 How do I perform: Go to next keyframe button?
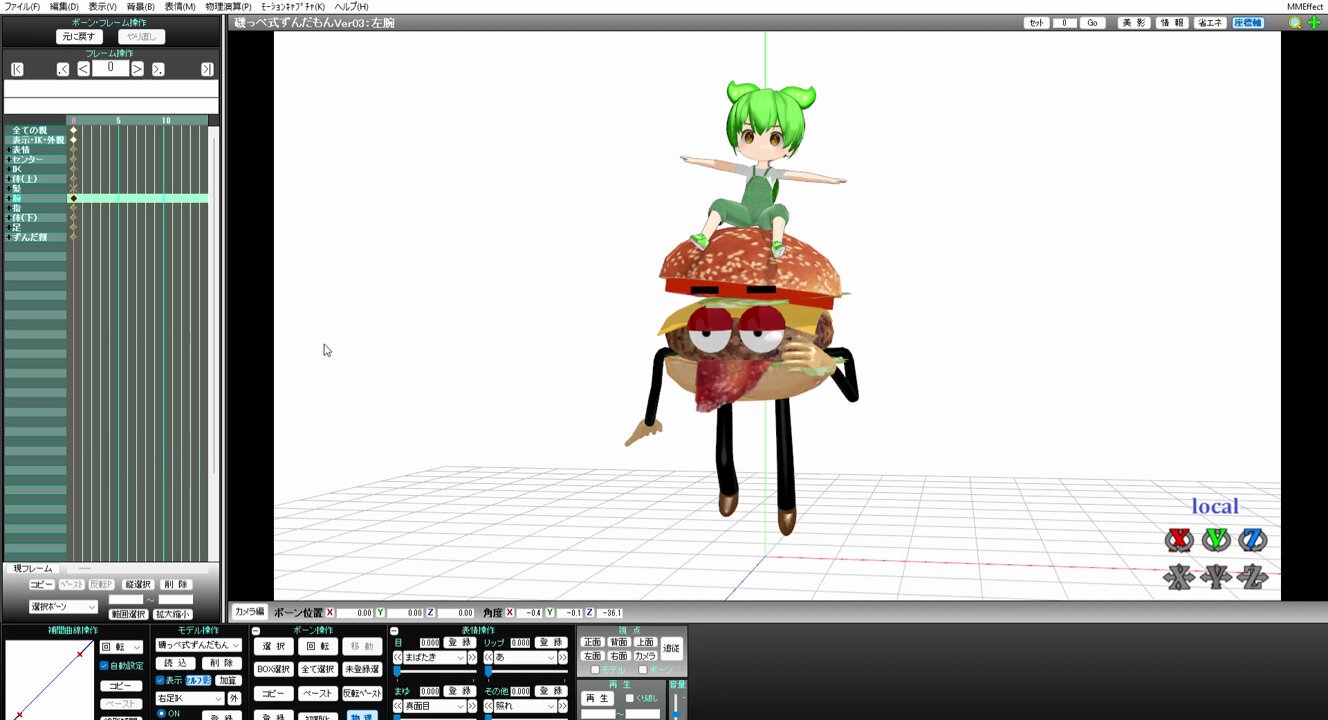tap(158, 69)
